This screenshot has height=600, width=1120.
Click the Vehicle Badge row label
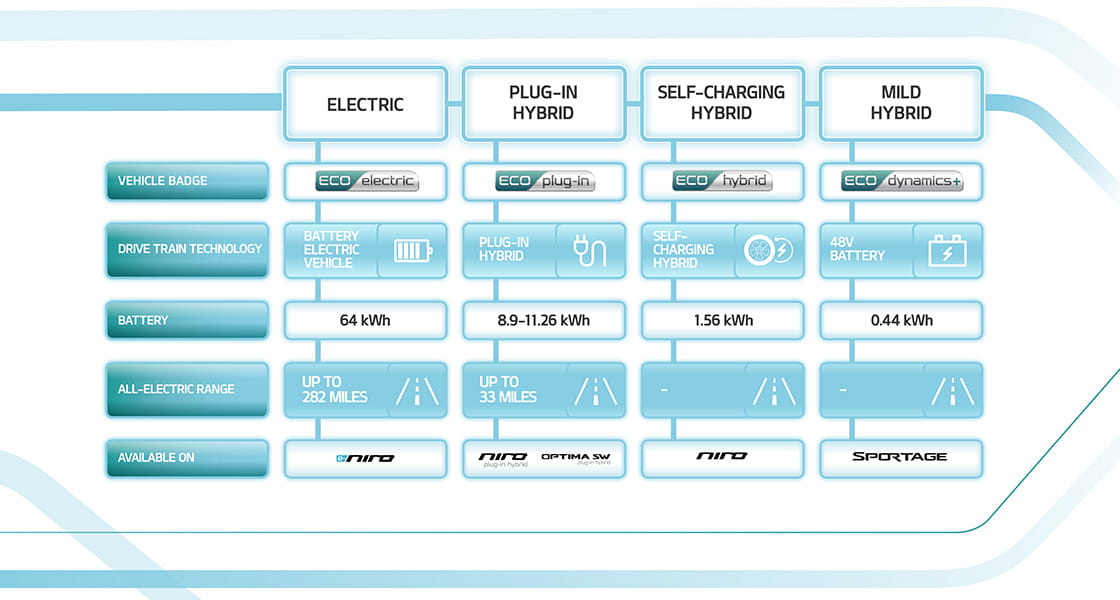pyautogui.click(x=187, y=181)
